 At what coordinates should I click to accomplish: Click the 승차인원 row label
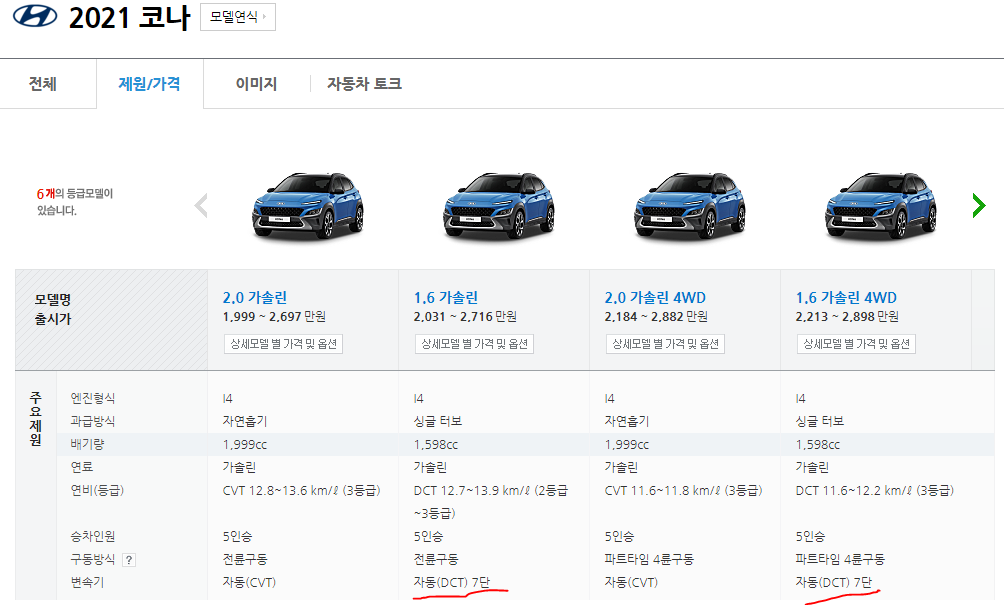[x=93, y=536]
